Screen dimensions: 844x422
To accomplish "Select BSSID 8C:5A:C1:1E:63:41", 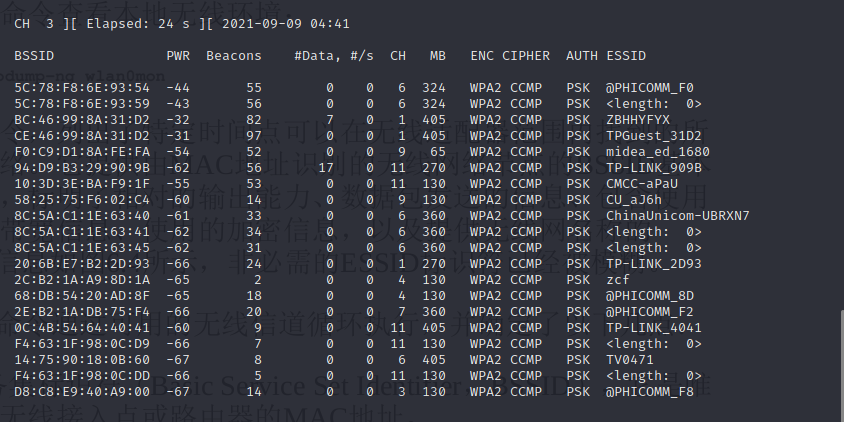I will (x=82, y=232).
